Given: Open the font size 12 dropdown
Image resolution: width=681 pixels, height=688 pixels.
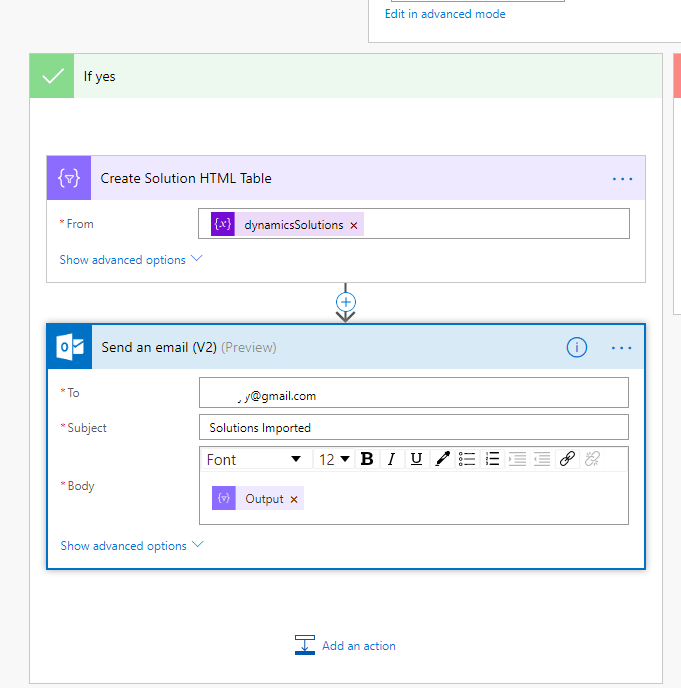Looking at the screenshot, I should 334,459.
